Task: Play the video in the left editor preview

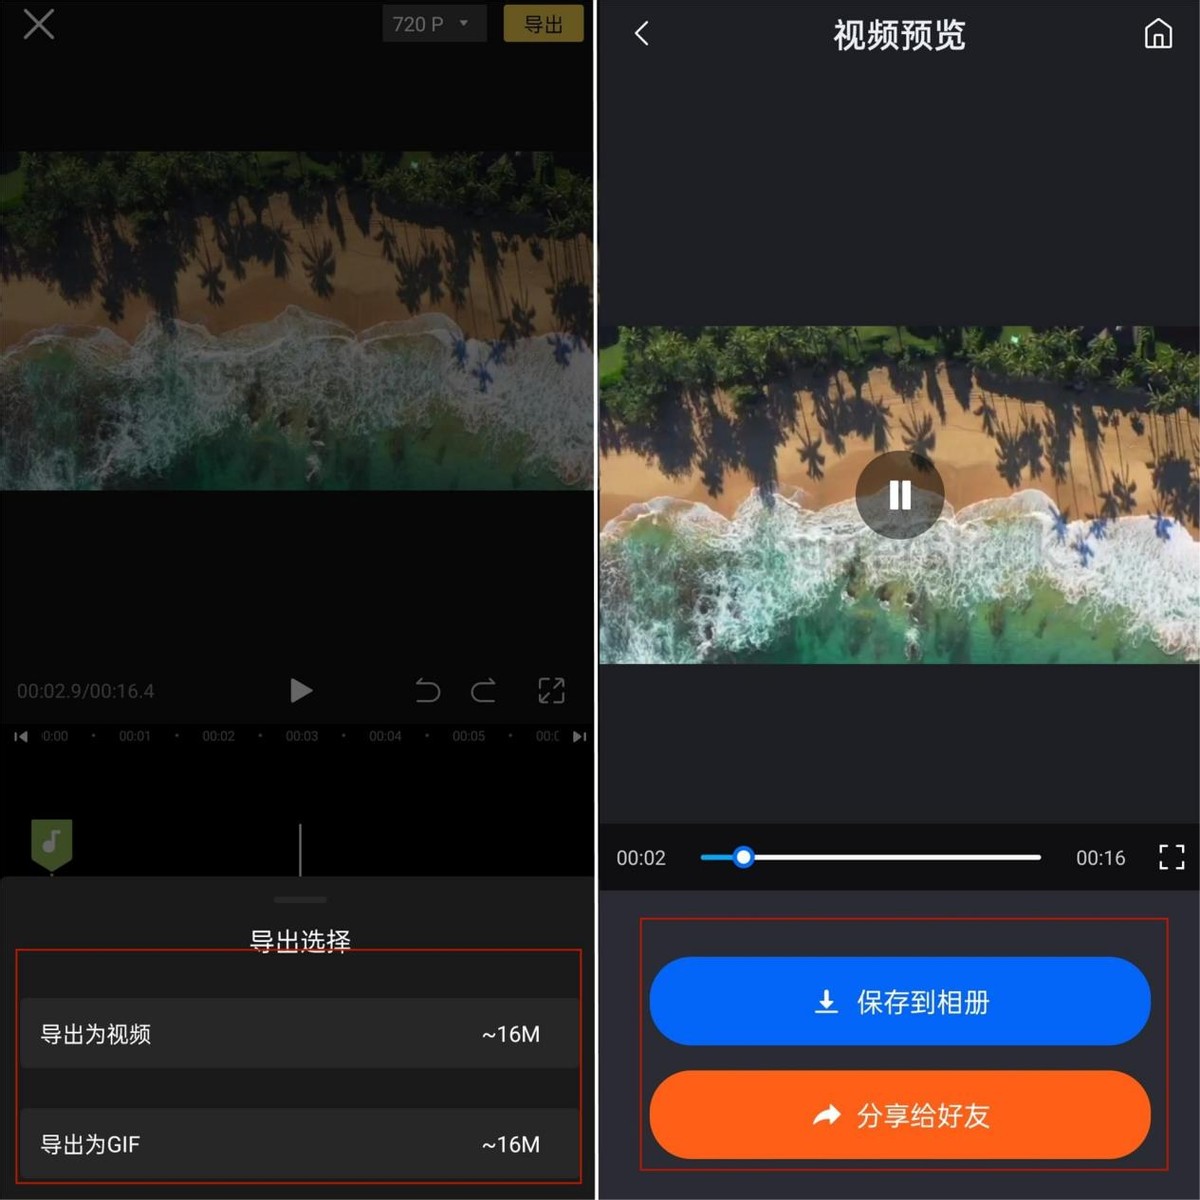Action: click(x=300, y=690)
